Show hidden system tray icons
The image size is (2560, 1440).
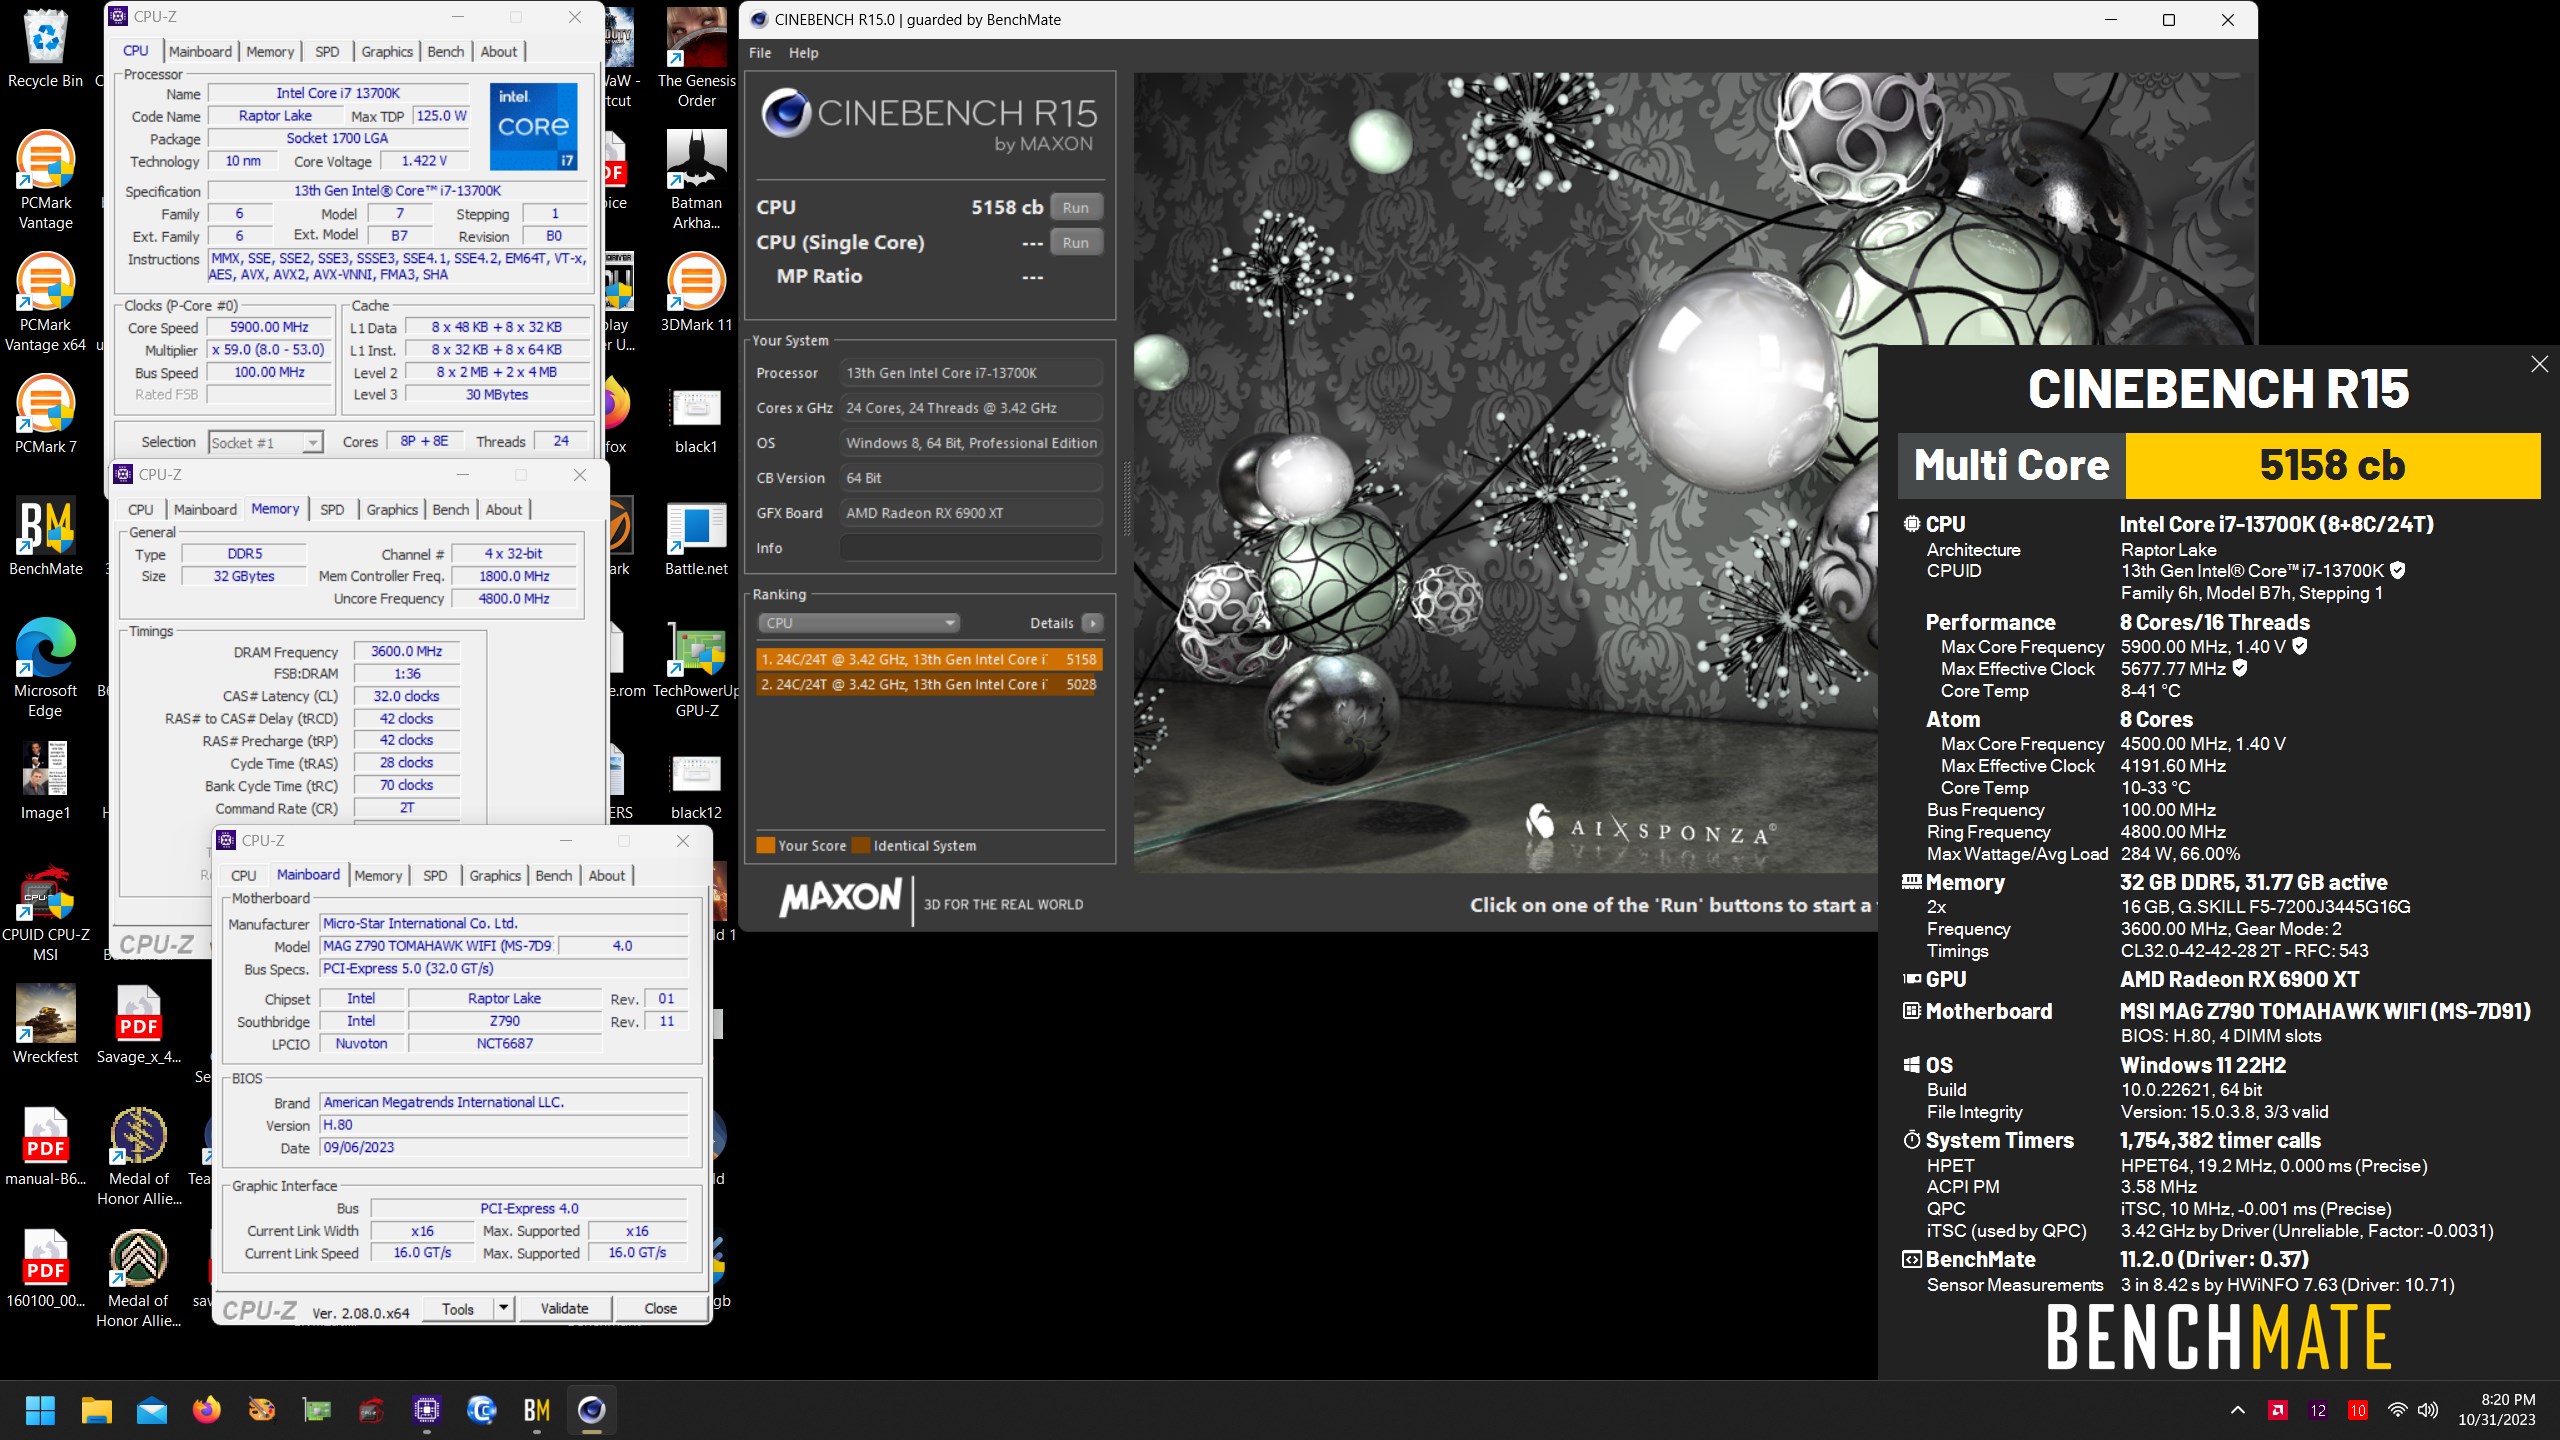coord(2238,1410)
